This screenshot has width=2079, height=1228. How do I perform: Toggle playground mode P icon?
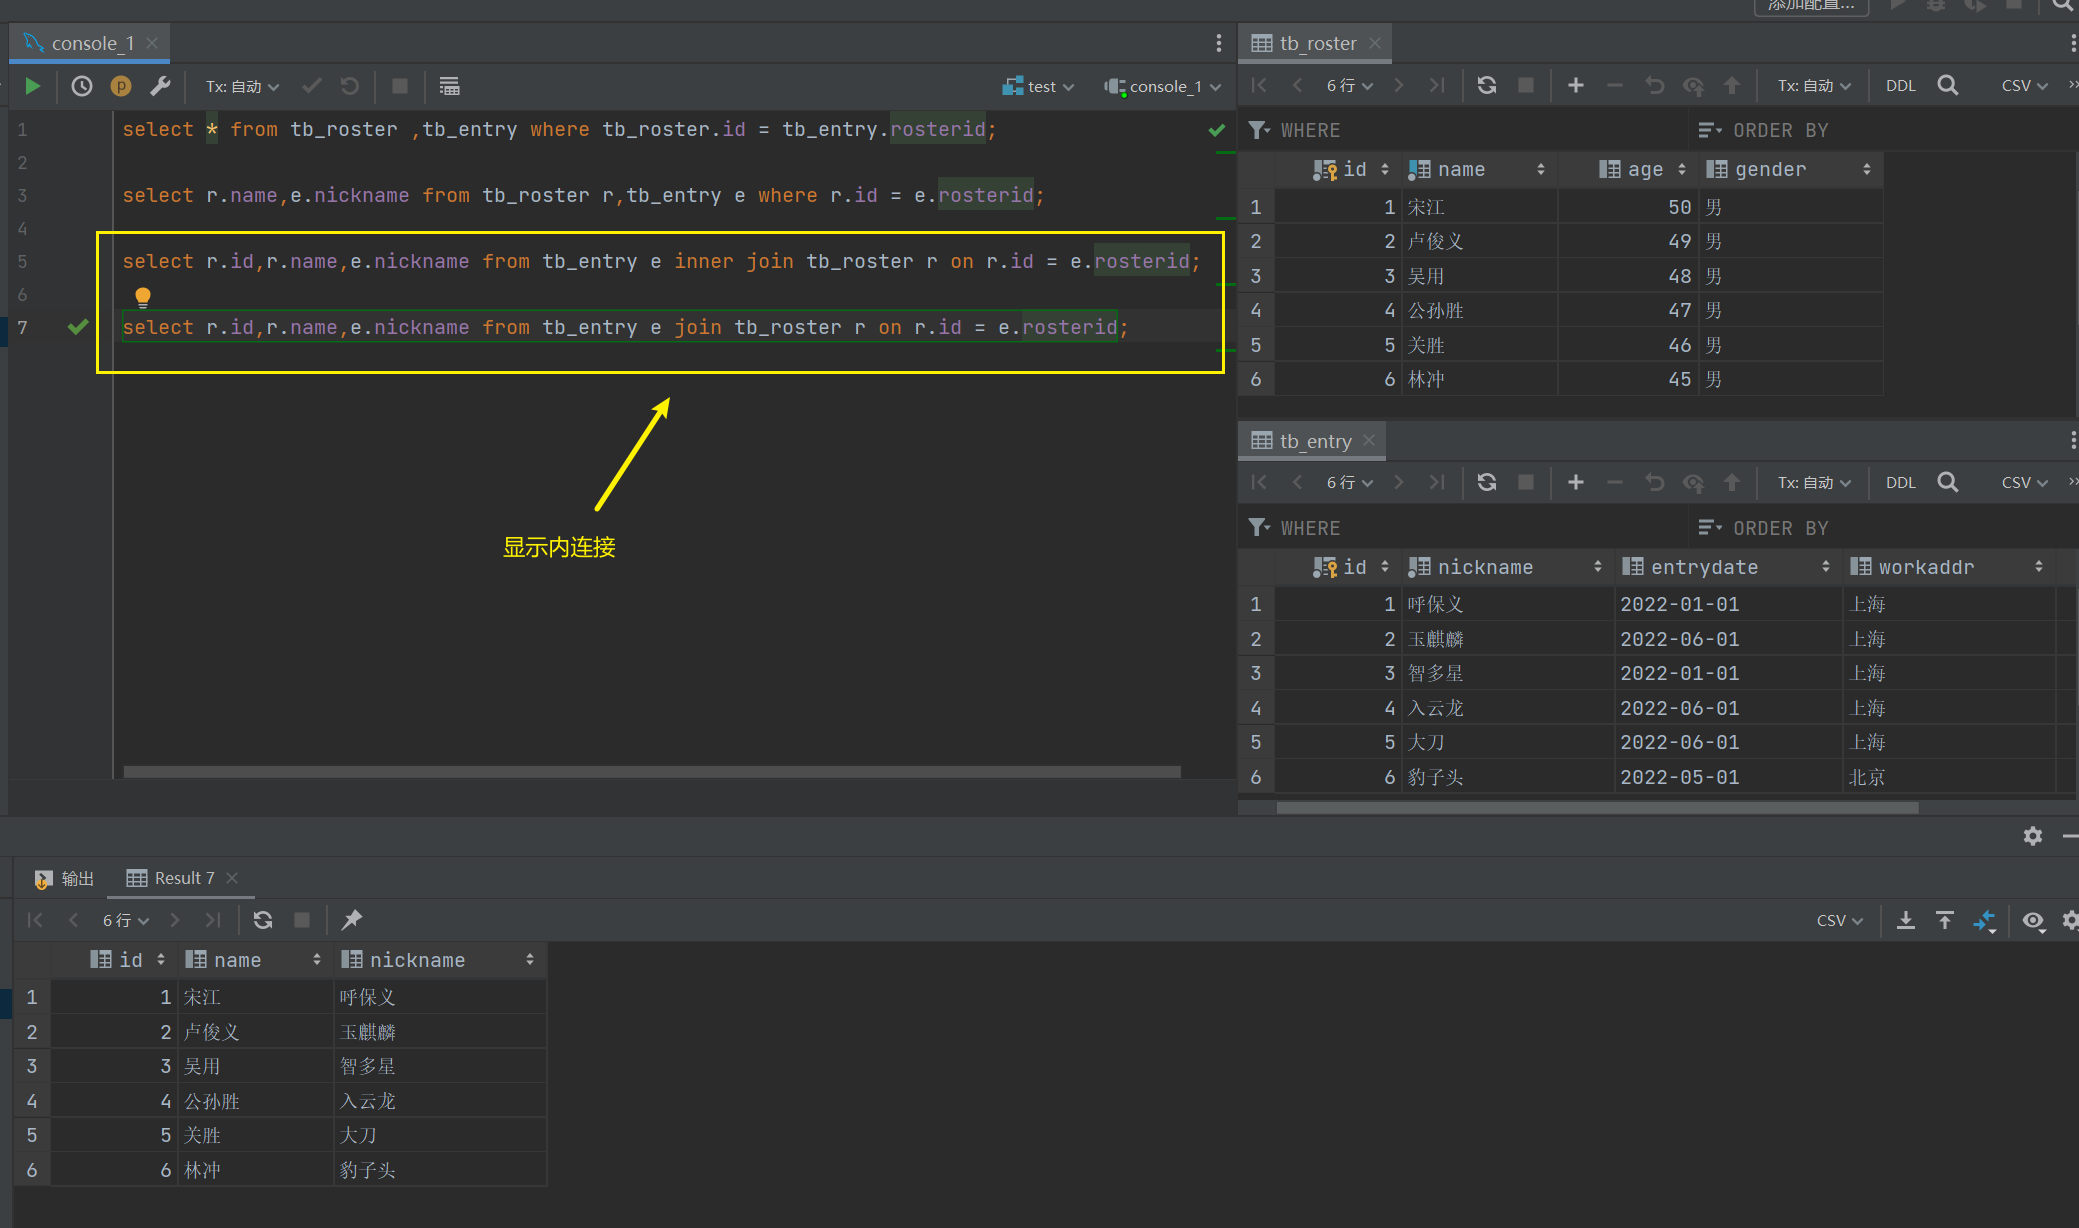pyautogui.click(x=121, y=86)
